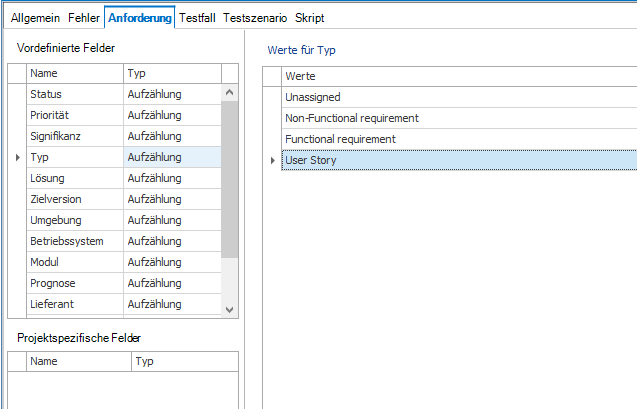This screenshot has height=409, width=637.
Task: Select the Testfall tab
Action: [198, 18]
